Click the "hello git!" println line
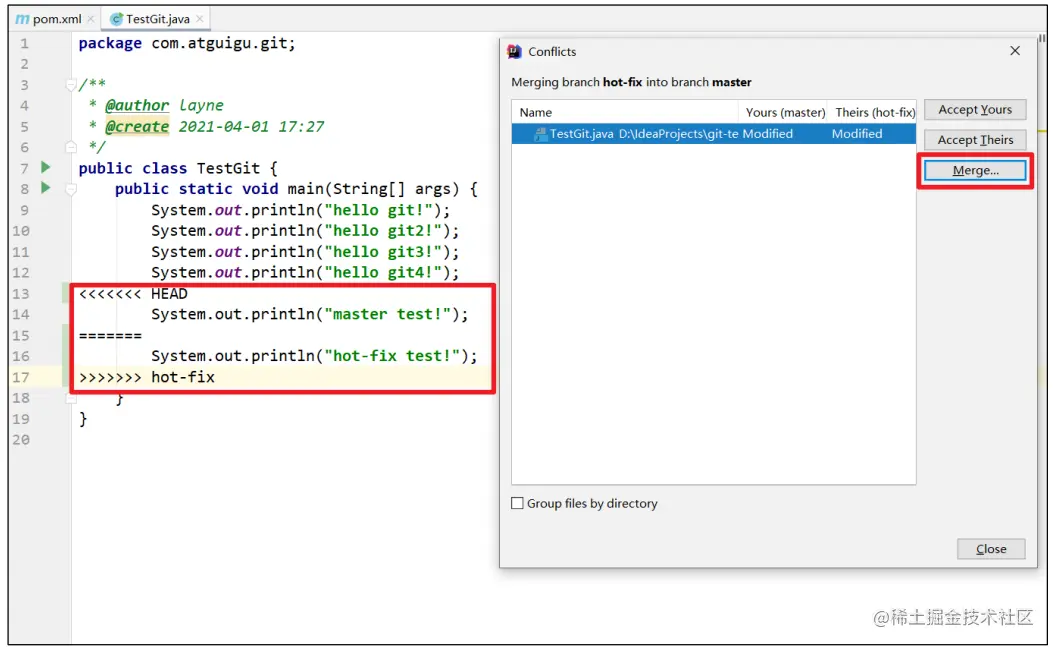 (x=300, y=210)
